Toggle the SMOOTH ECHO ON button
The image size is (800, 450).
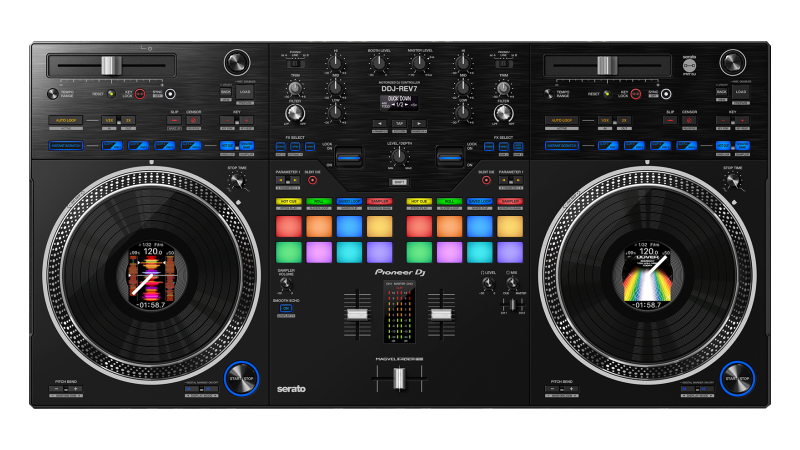(x=286, y=310)
